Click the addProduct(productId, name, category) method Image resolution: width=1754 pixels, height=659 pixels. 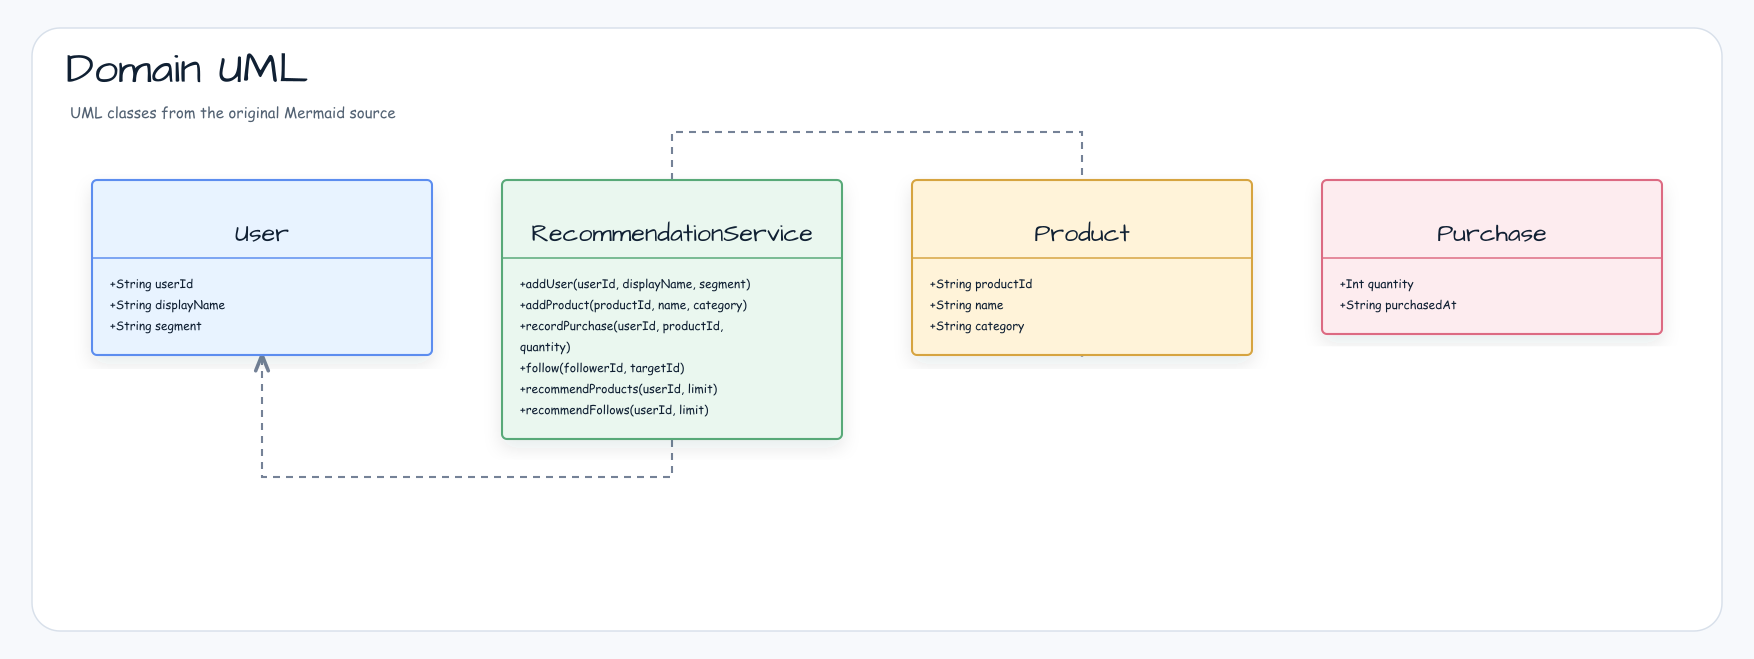coord(633,305)
